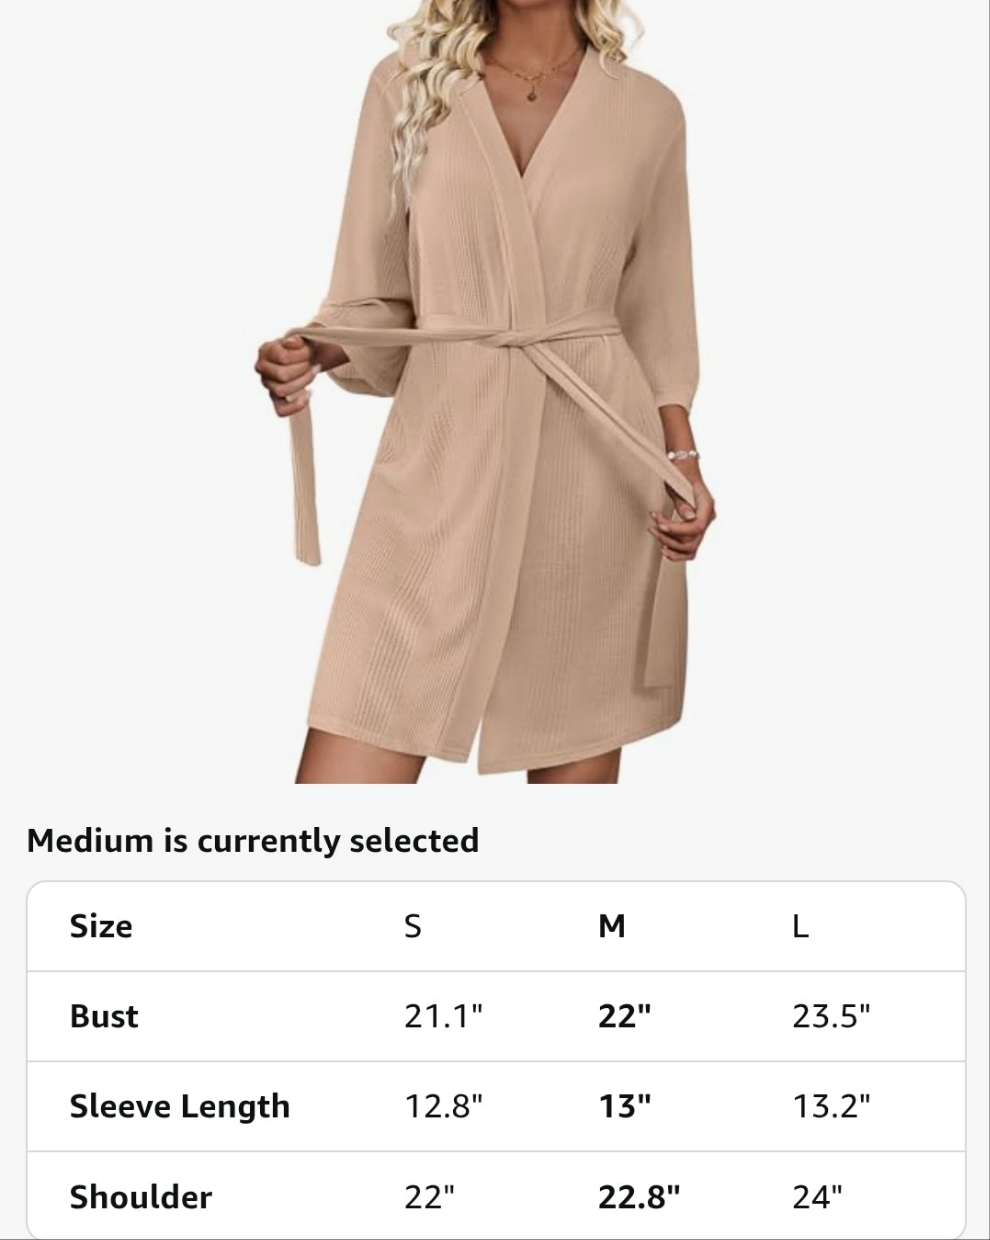Click the 22" shoulder value for S

(430, 1196)
